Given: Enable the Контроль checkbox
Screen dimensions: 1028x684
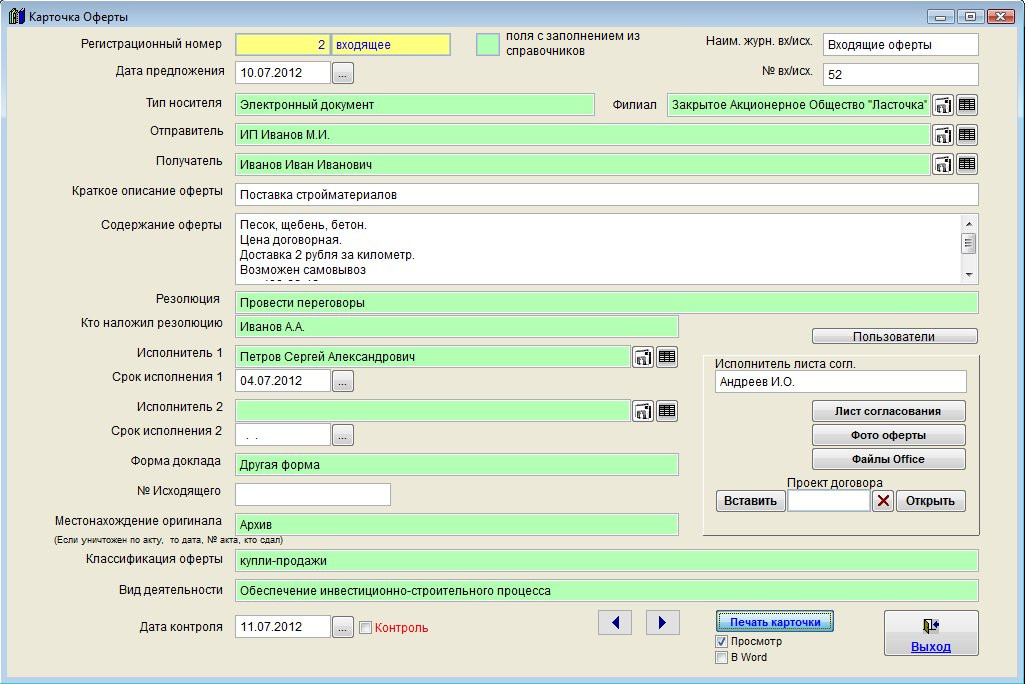Looking at the screenshot, I should 365,628.
